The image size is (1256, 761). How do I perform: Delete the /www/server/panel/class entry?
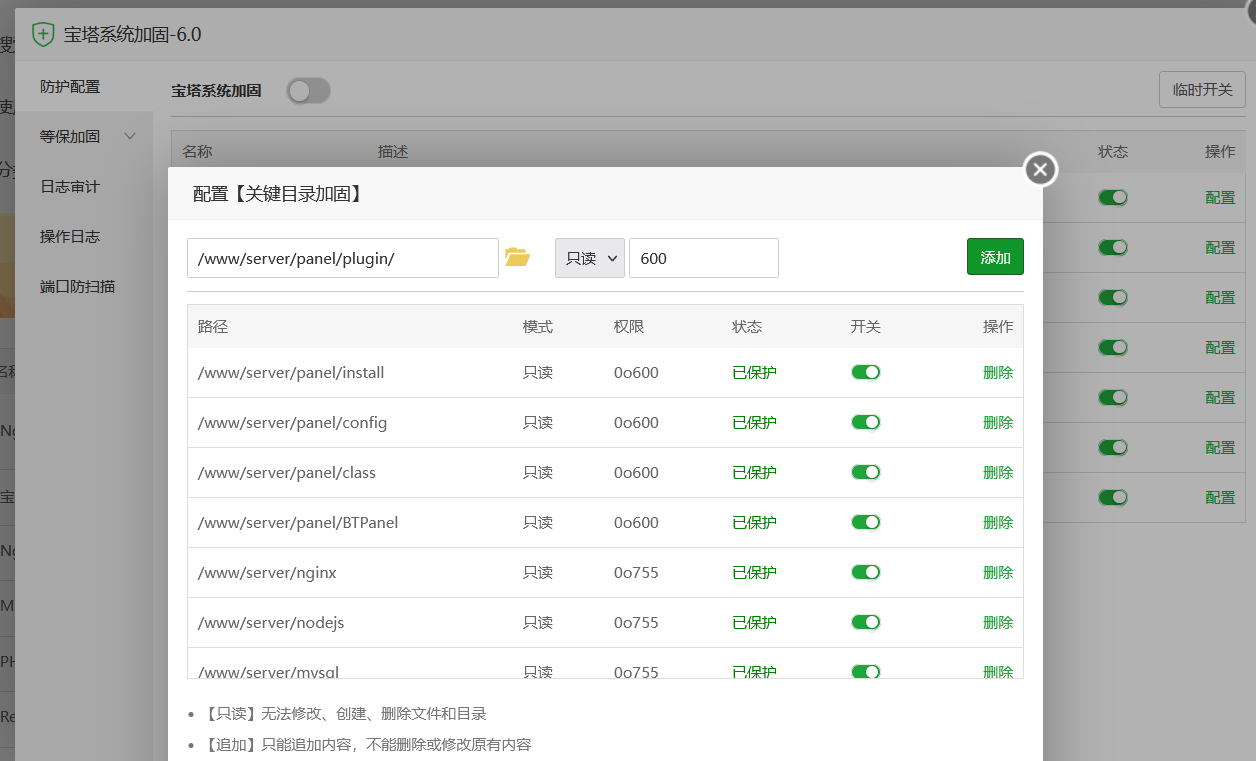998,472
